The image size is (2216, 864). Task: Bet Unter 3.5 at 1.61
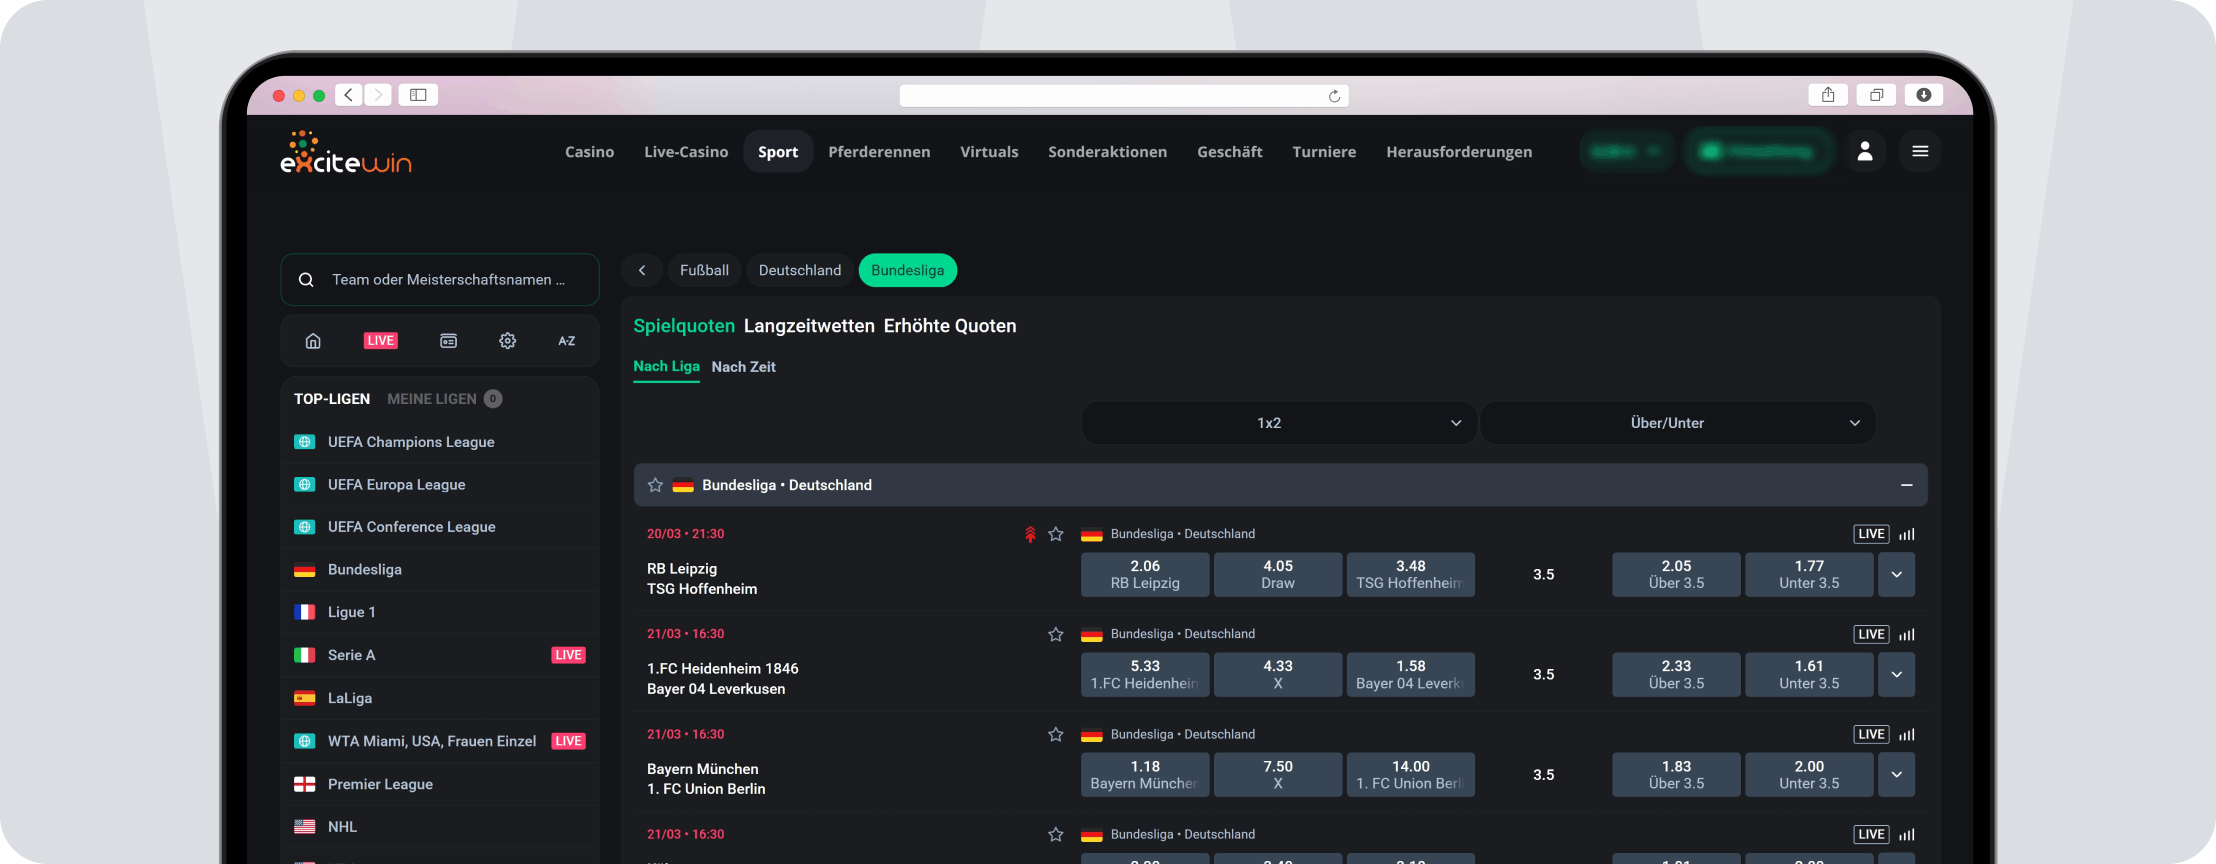point(1809,675)
